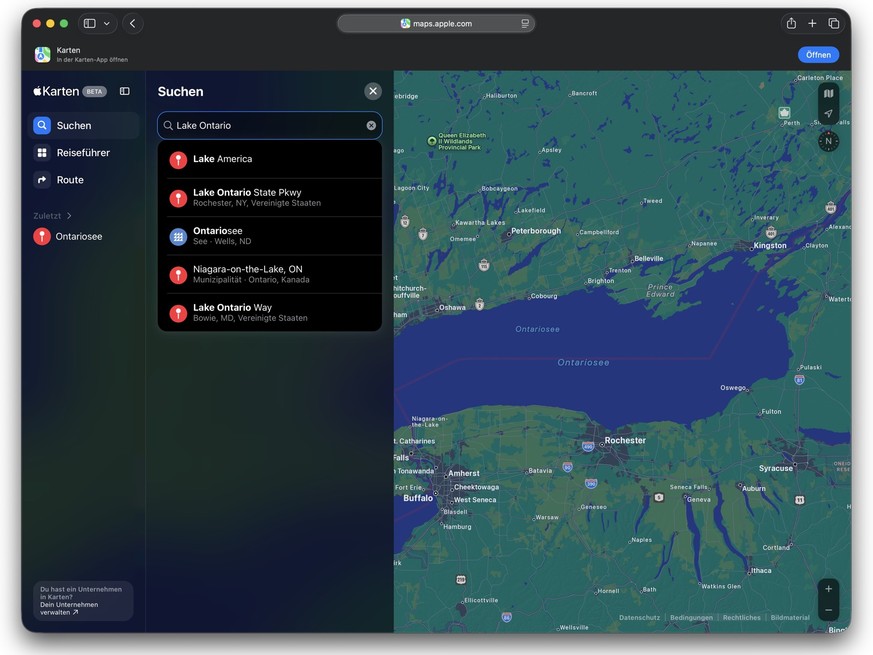The width and height of the screenshot is (873, 655).
Task: Click Rochester city label on map
Action: (x=625, y=440)
